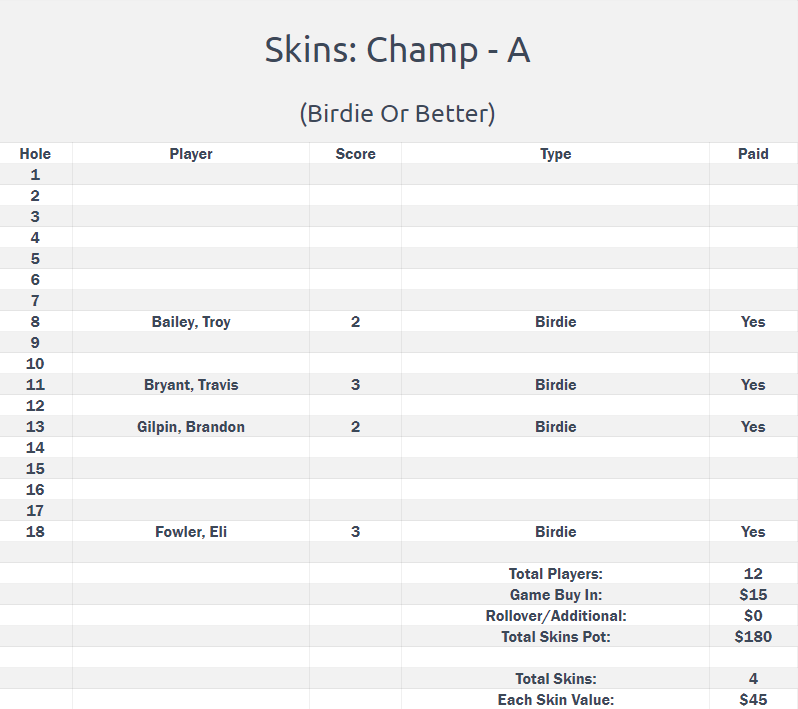The image size is (798, 709).
Task: Select the Total Players value 12
Action: pos(753,574)
